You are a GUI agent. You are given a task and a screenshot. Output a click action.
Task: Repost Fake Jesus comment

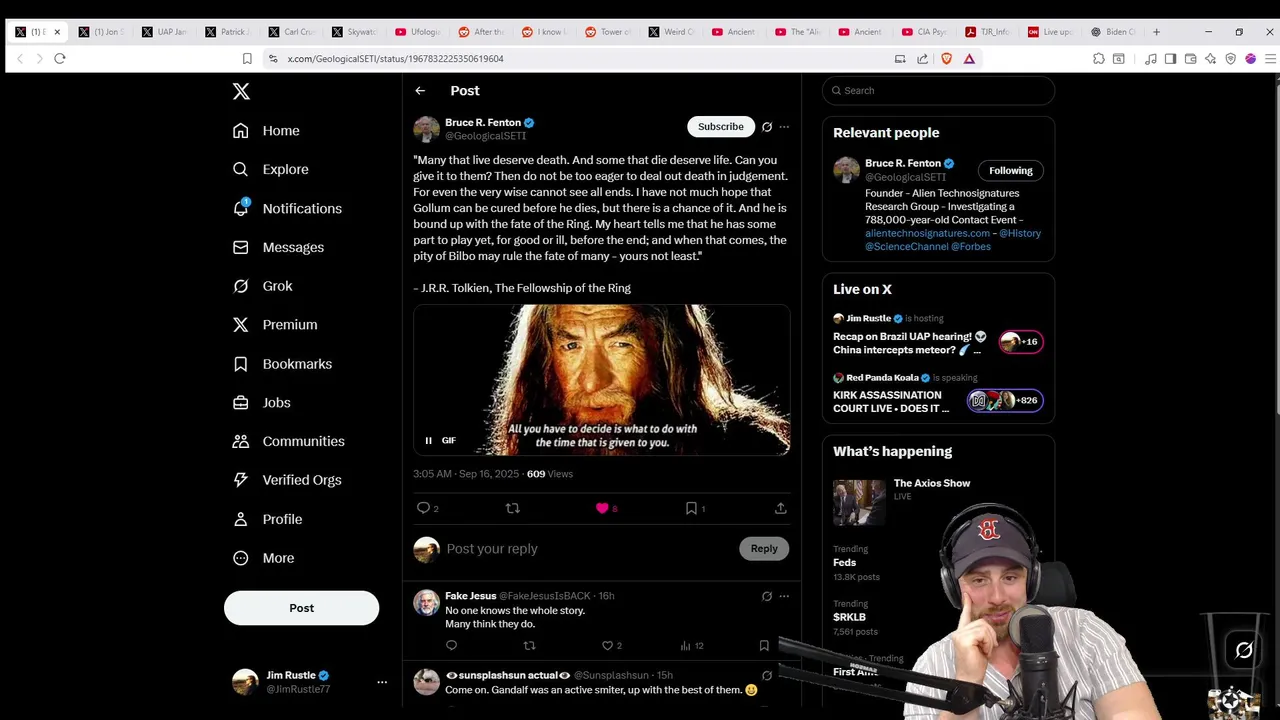(529, 645)
